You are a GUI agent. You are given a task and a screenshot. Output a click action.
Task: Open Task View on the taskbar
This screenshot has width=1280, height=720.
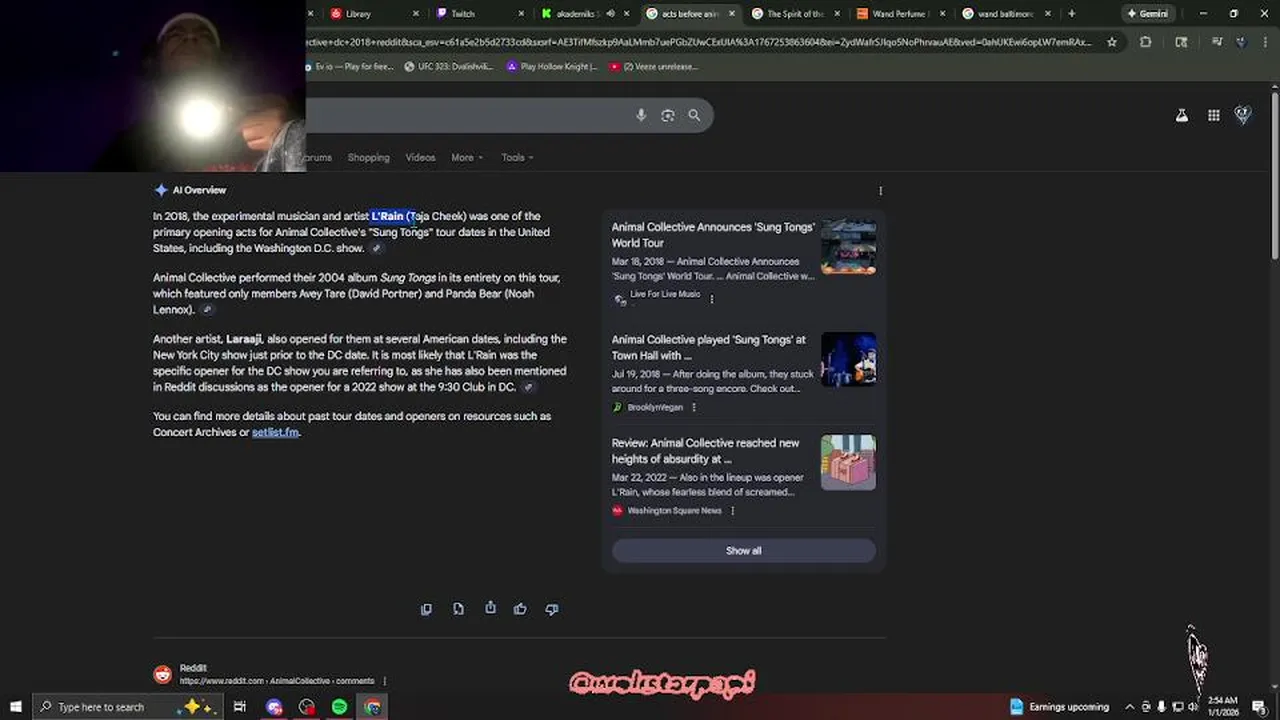[240, 707]
